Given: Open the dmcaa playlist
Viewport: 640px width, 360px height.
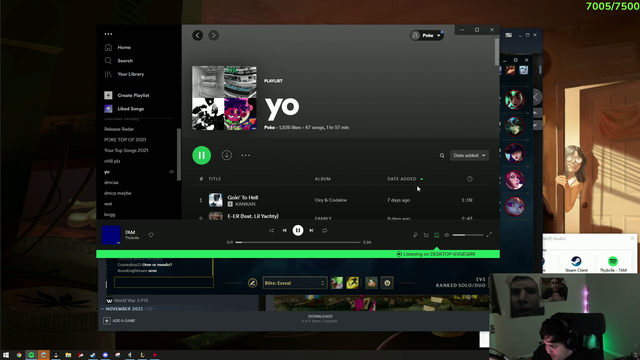Looking at the screenshot, I should pos(111,182).
